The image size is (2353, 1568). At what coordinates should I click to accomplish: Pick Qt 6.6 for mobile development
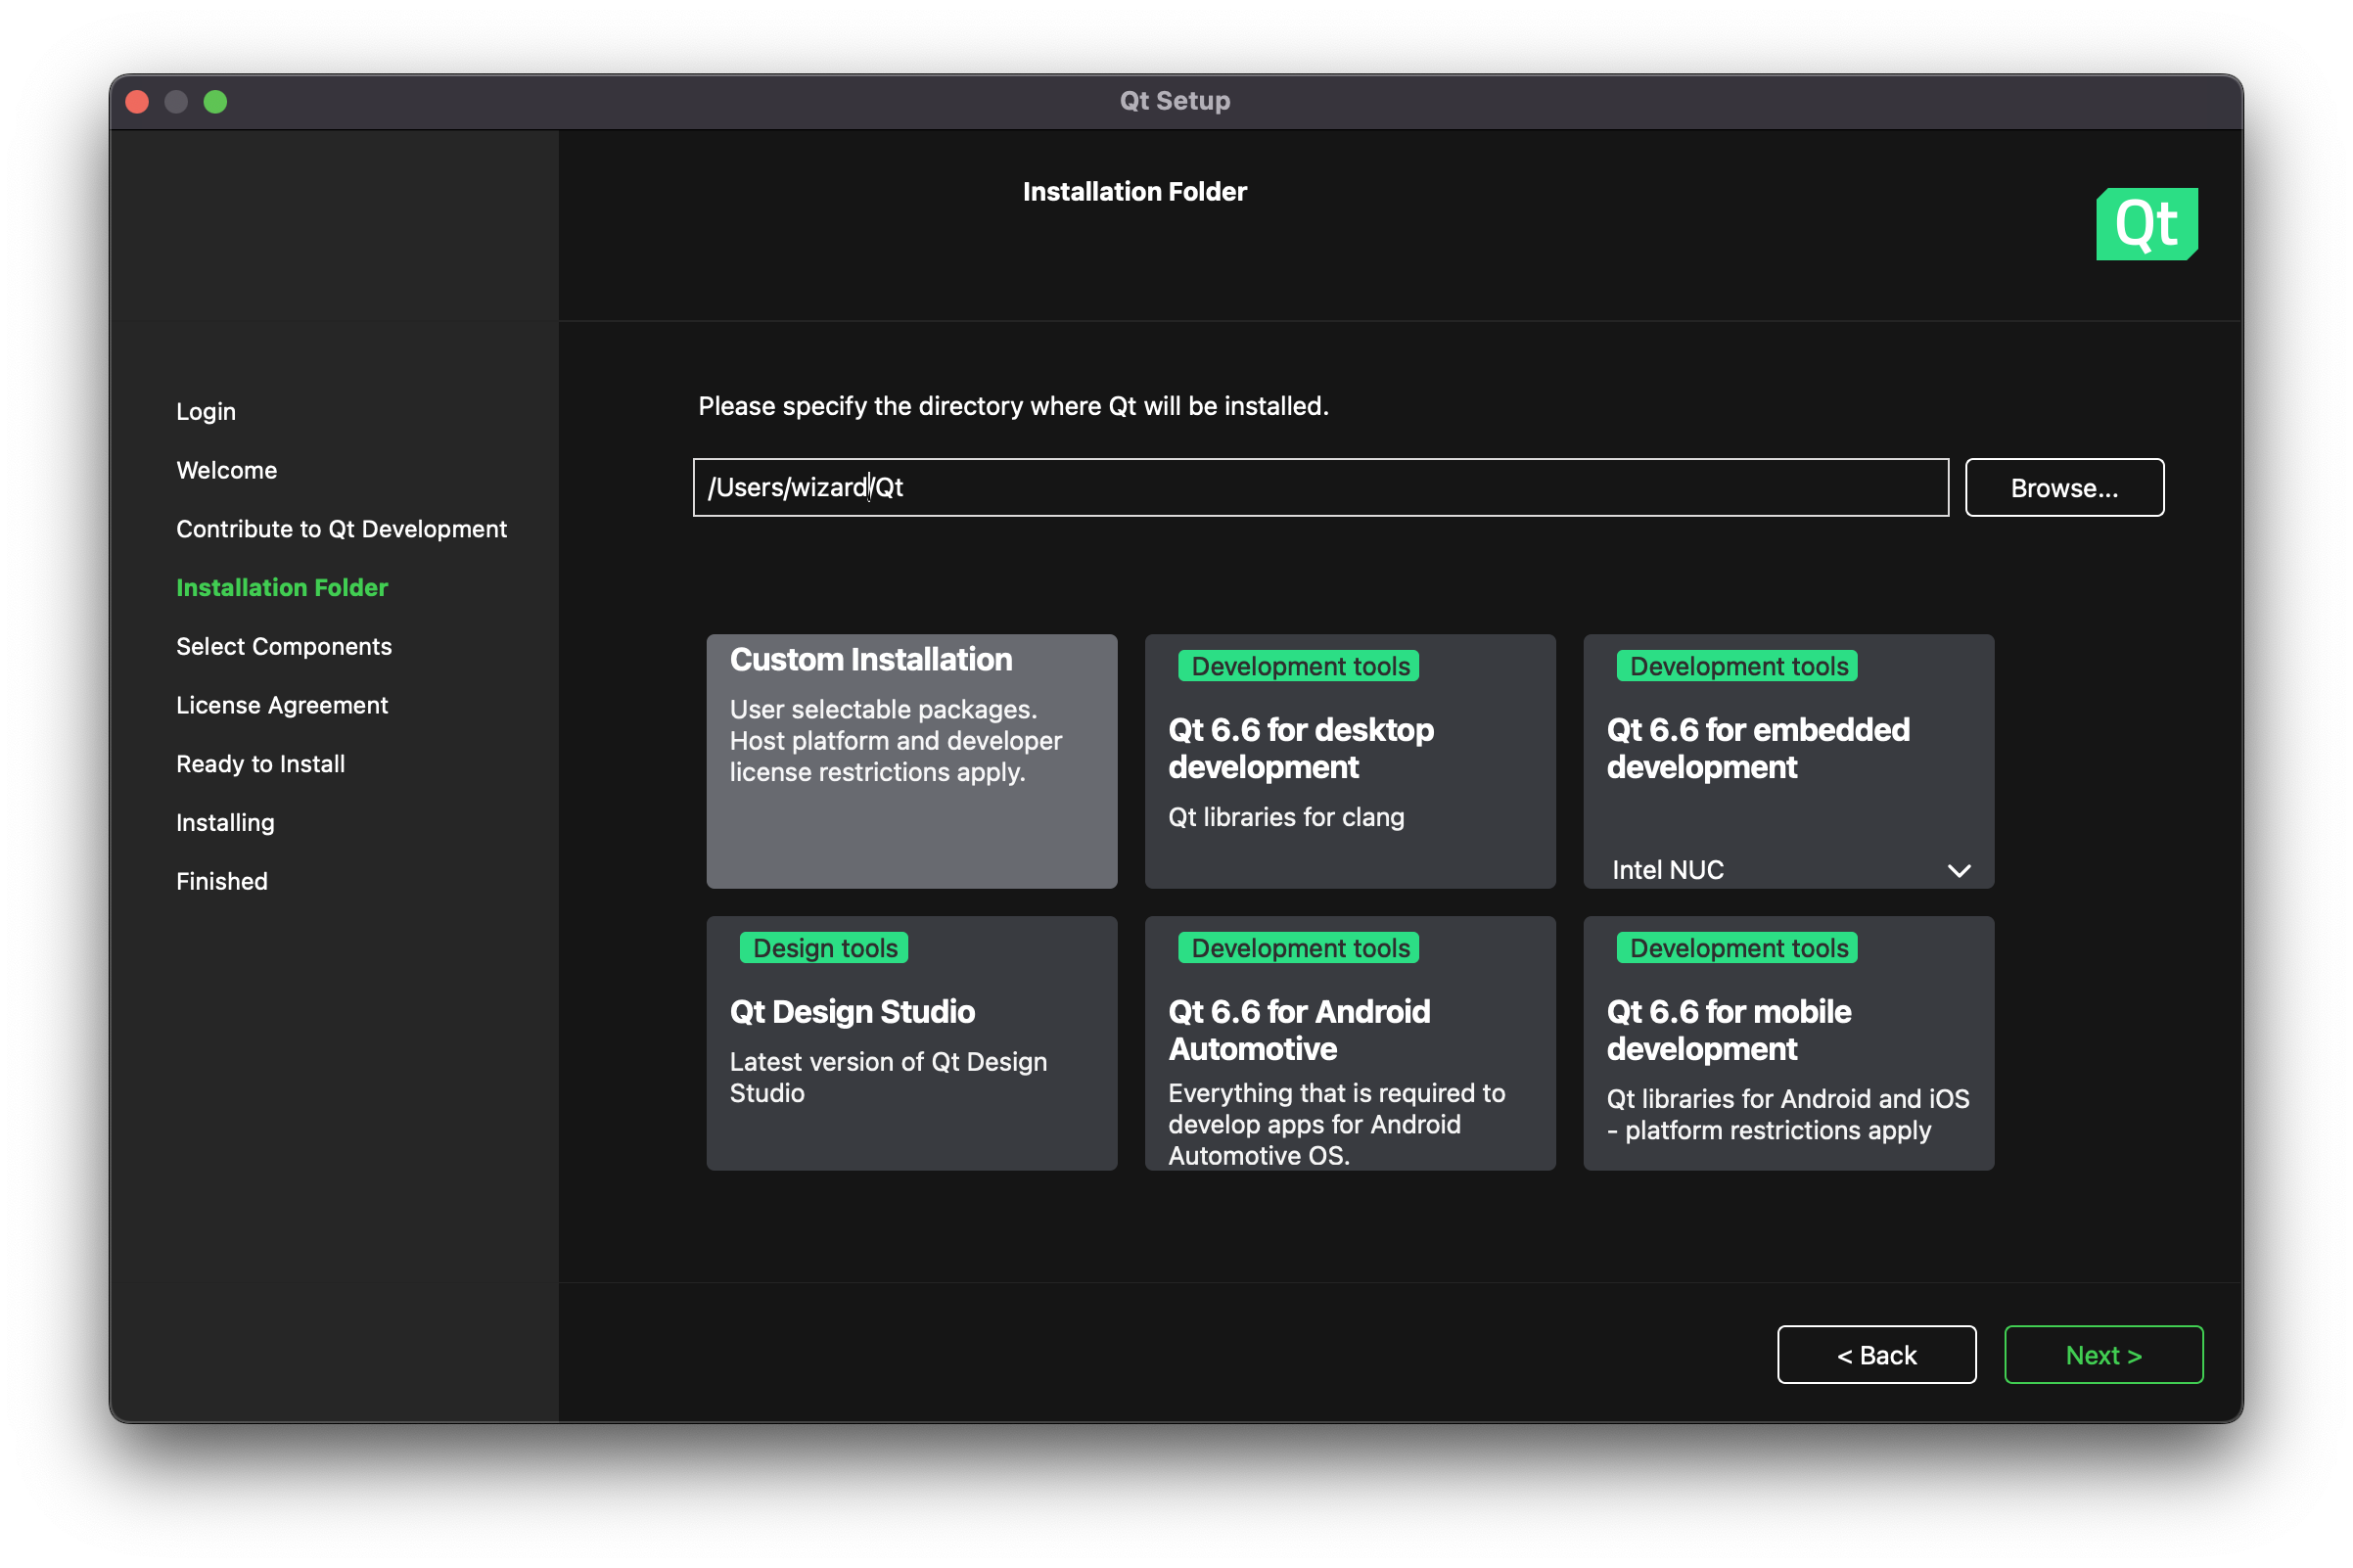pos(1787,1043)
